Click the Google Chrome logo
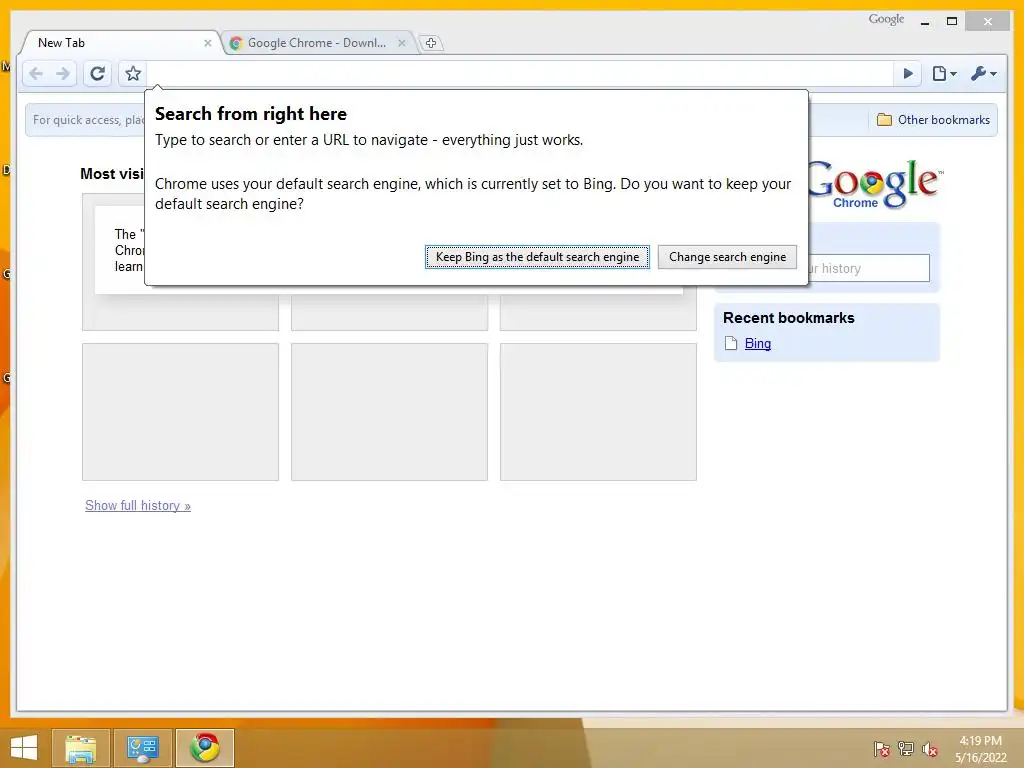This screenshot has height=768, width=1024. point(874,184)
